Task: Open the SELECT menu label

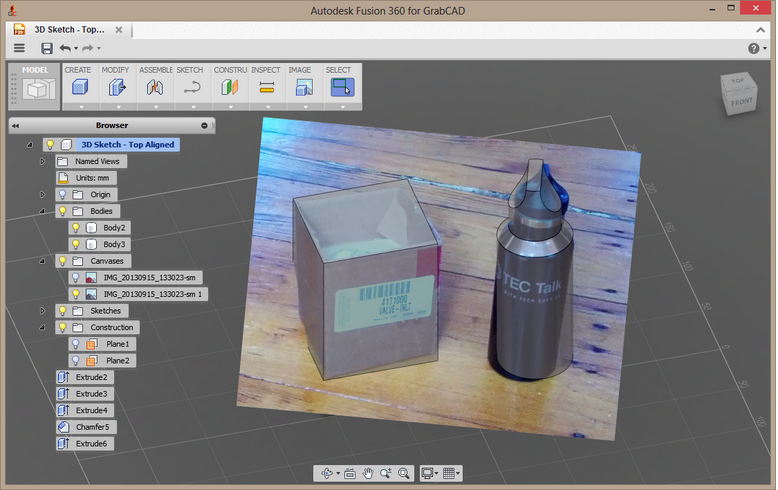Action: click(x=338, y=70)
